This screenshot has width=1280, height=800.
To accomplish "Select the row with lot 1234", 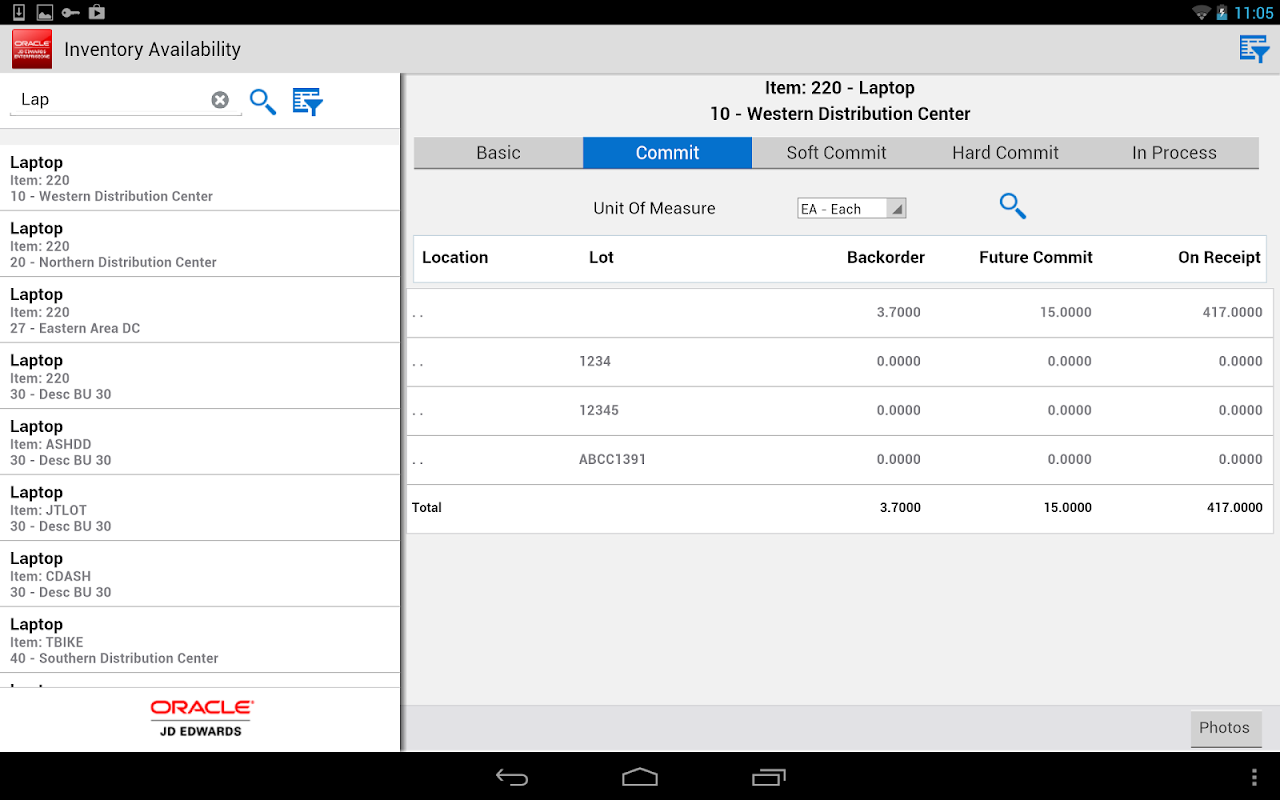I will pyautogui.click(x=840, y=362).
